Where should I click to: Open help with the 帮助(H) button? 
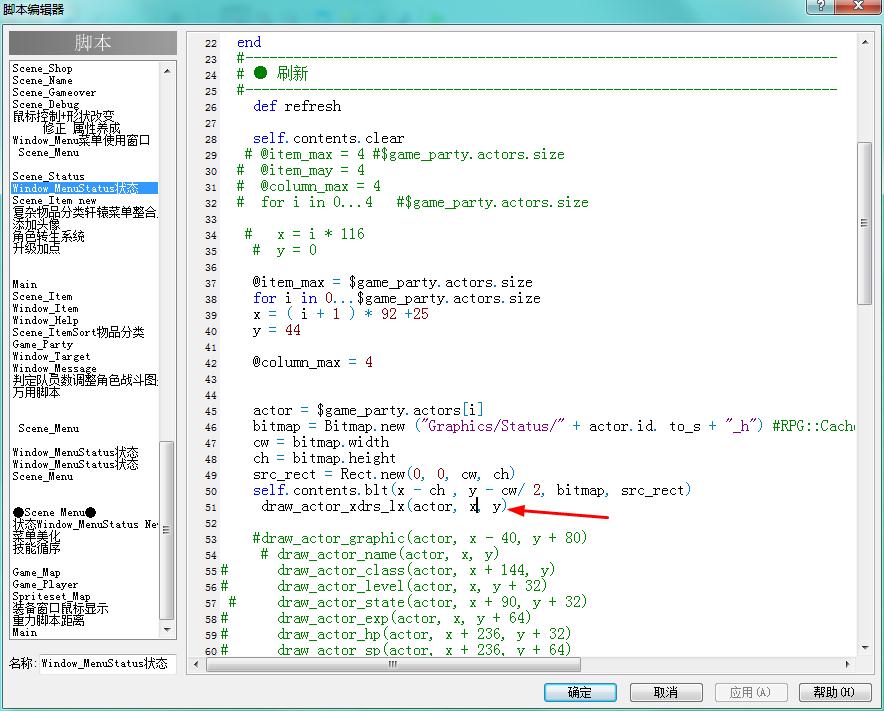835,692
